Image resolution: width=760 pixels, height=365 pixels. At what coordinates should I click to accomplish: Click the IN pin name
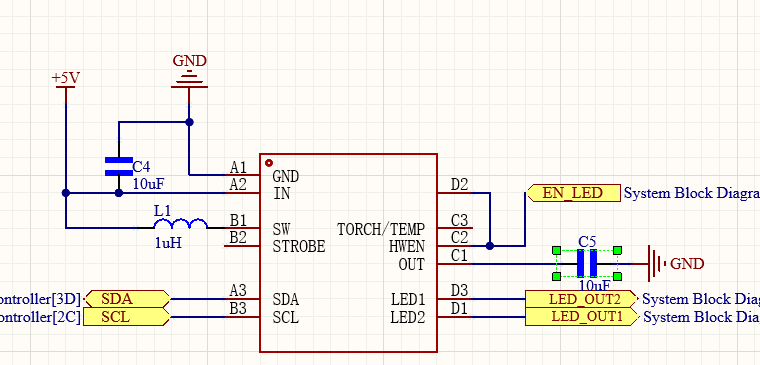(282, 194)
